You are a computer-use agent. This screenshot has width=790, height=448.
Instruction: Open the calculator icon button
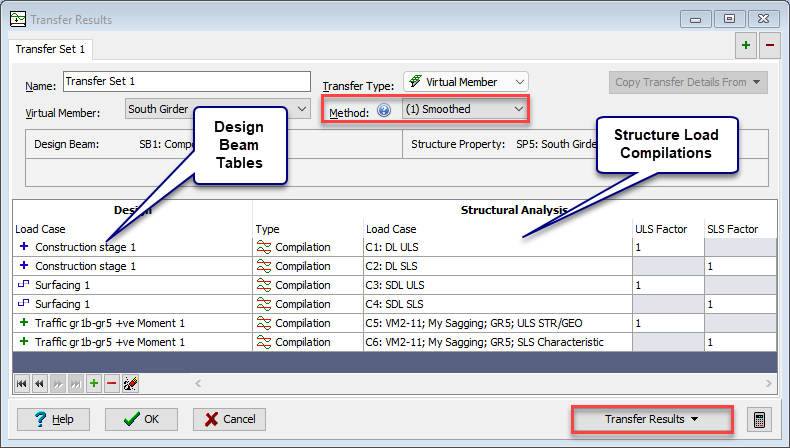pos(759,419)
